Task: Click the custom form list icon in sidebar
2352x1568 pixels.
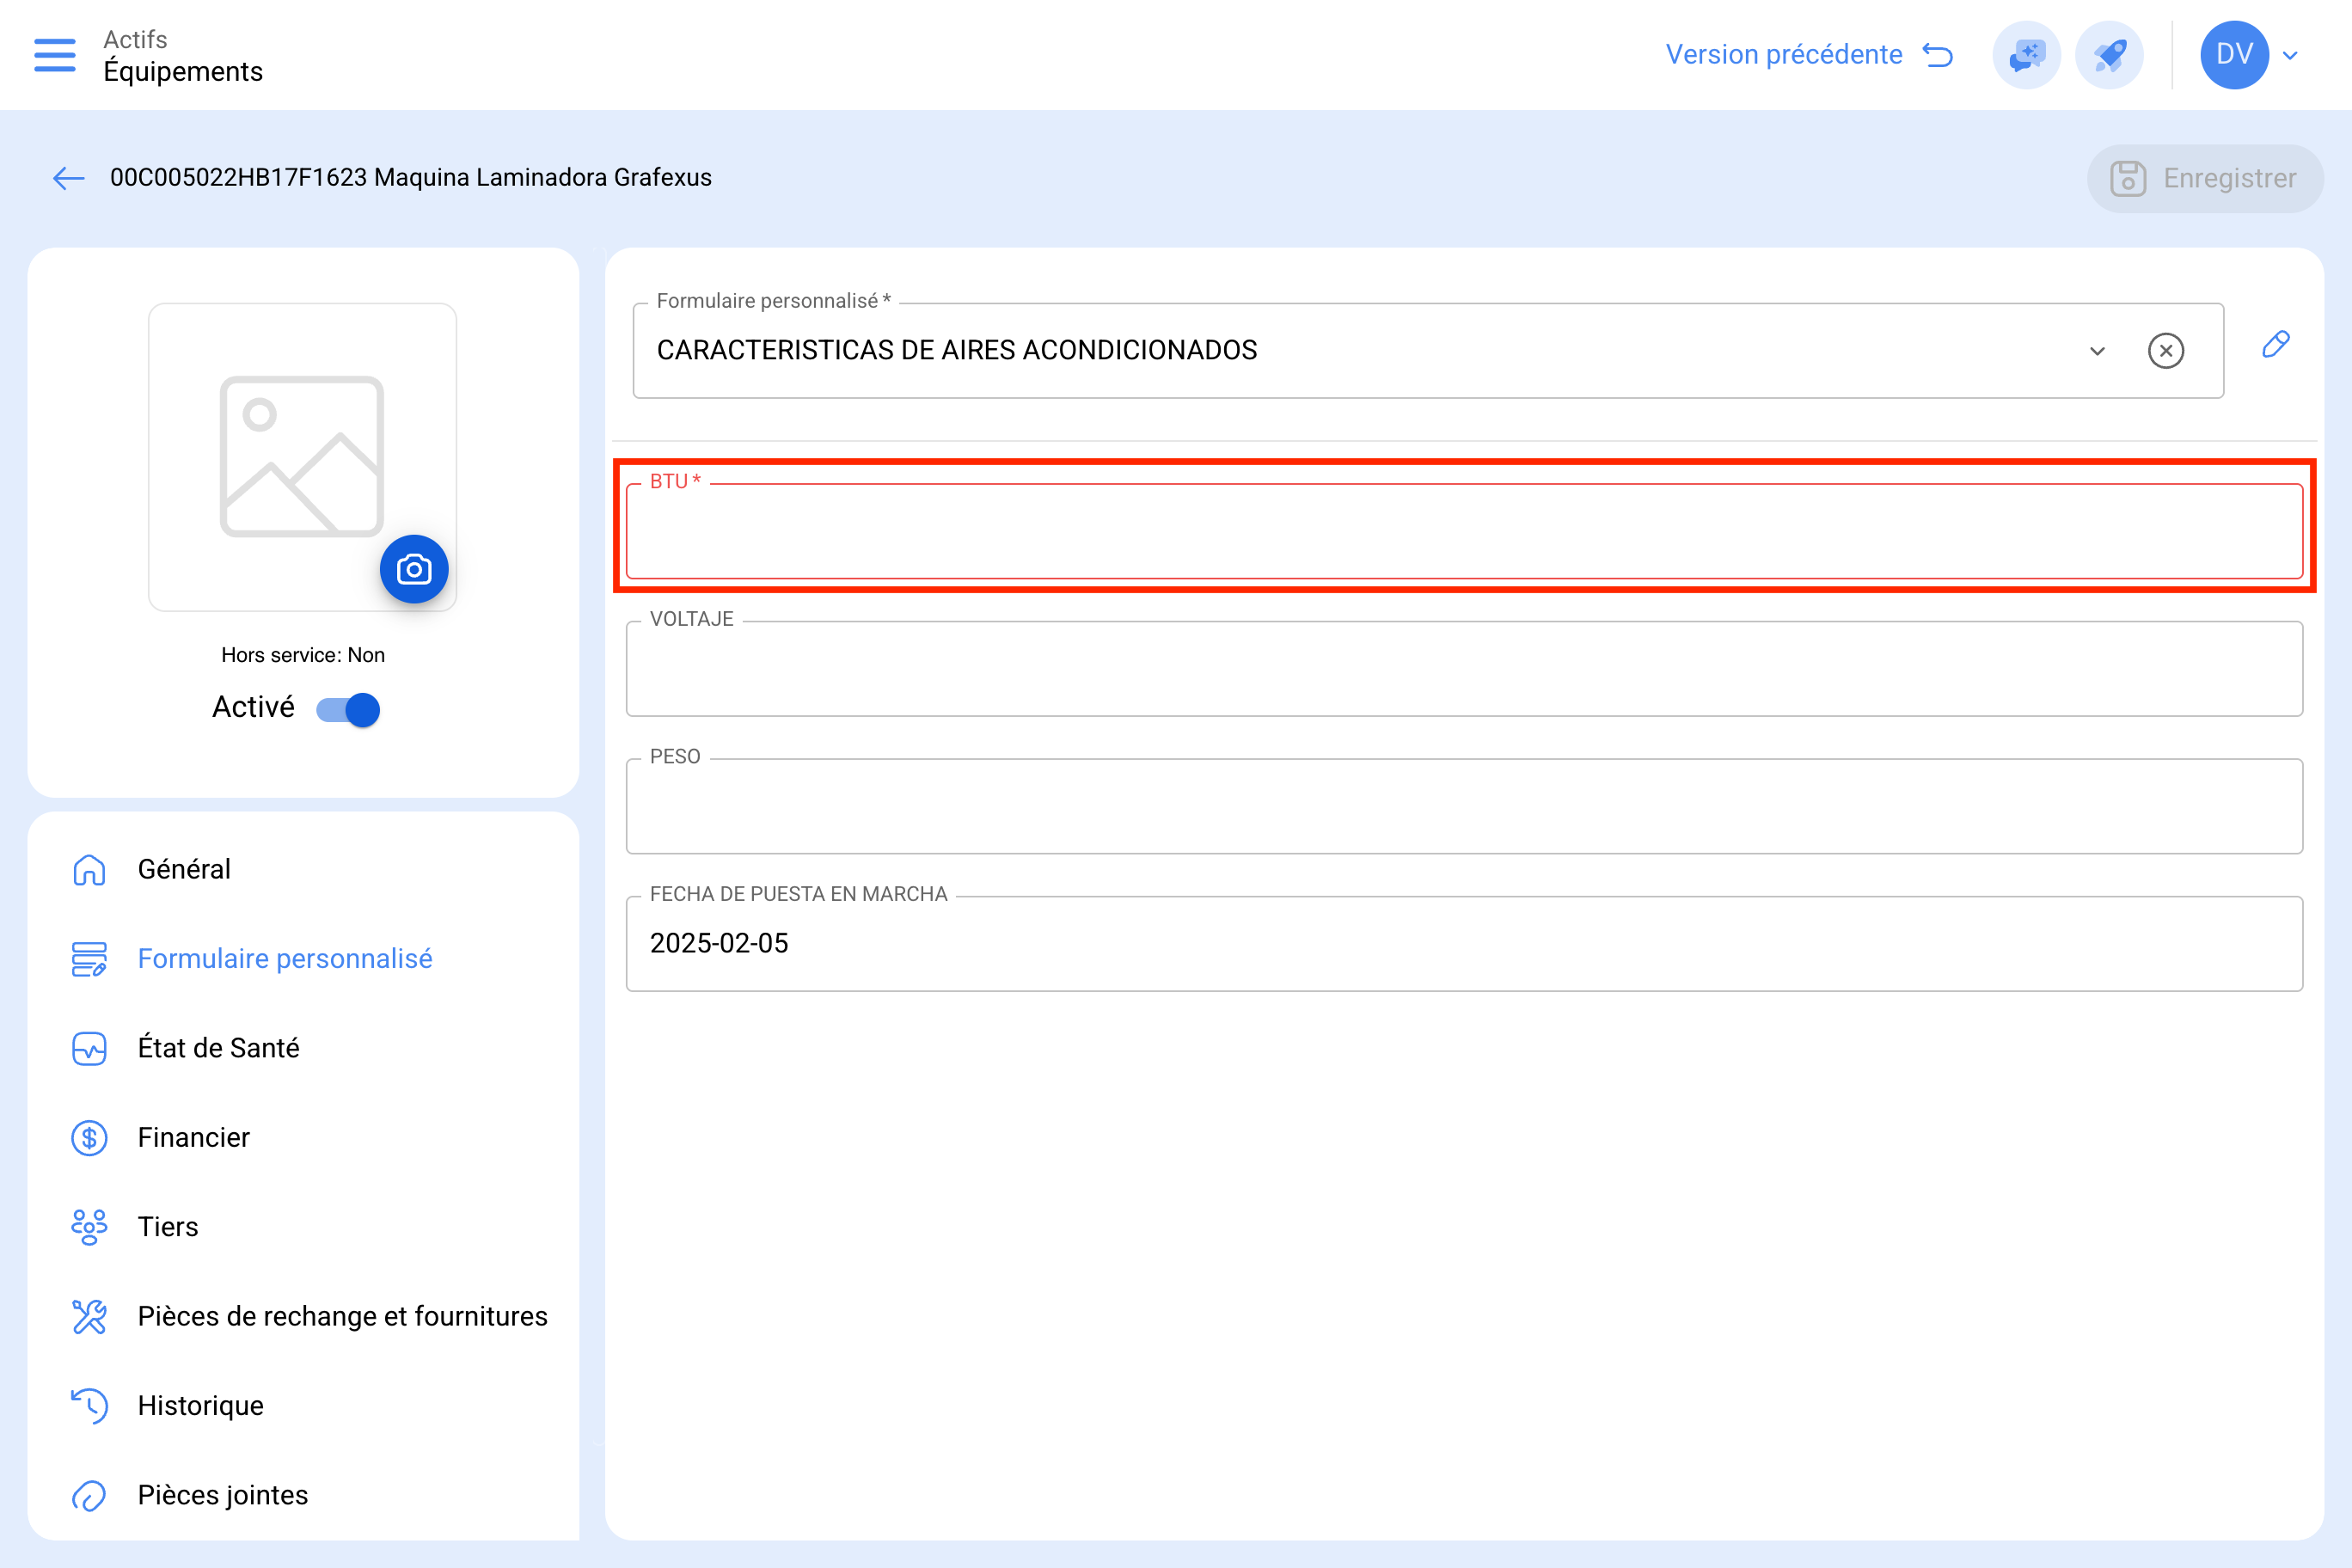Action: pyautogui.click(x=89, y=959)
